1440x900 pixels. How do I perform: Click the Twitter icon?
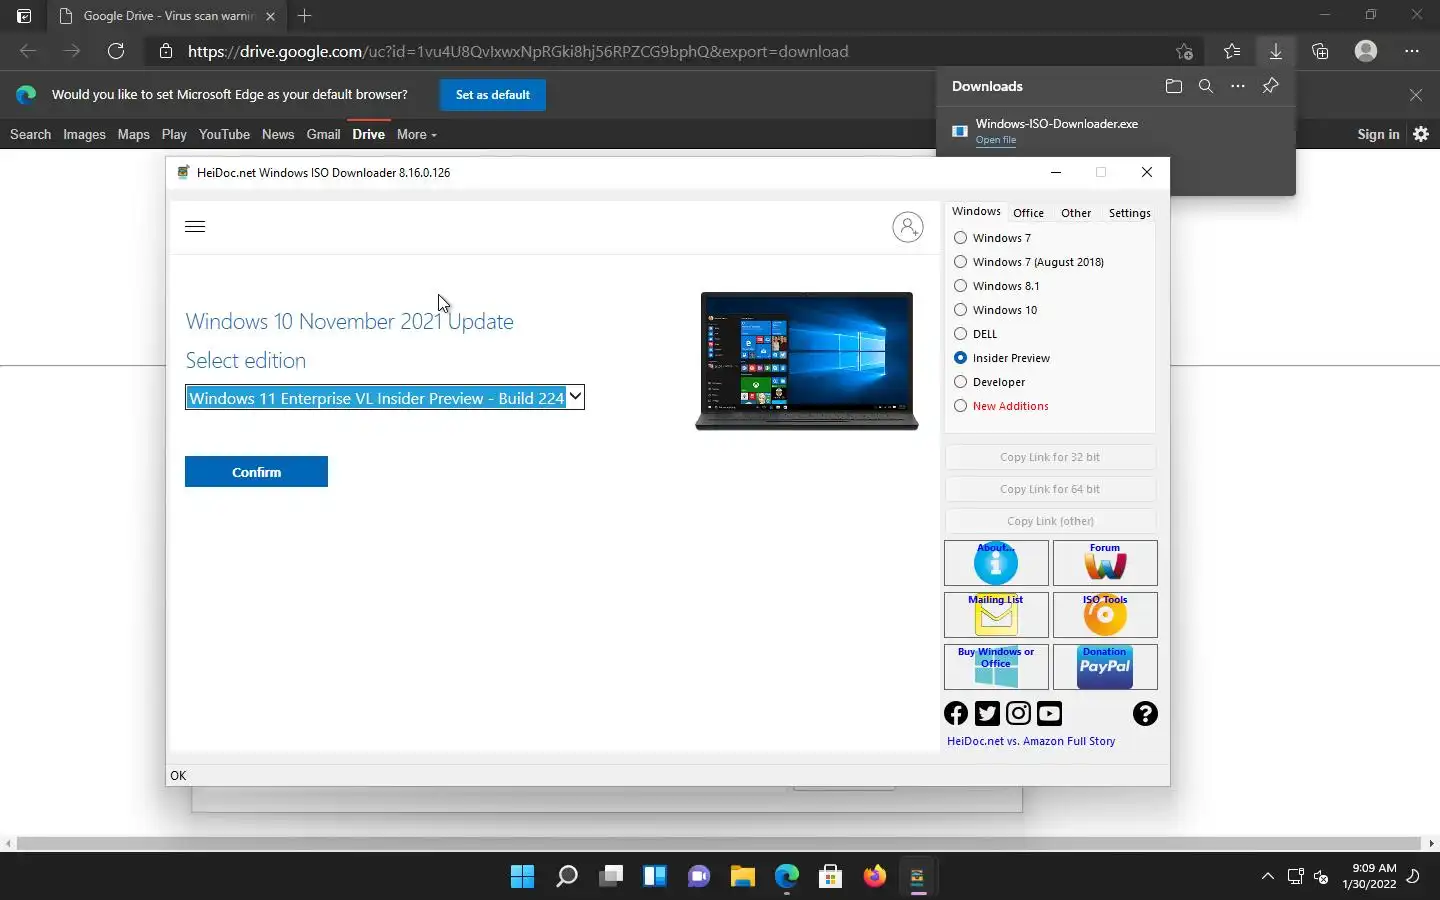(987, 713)
